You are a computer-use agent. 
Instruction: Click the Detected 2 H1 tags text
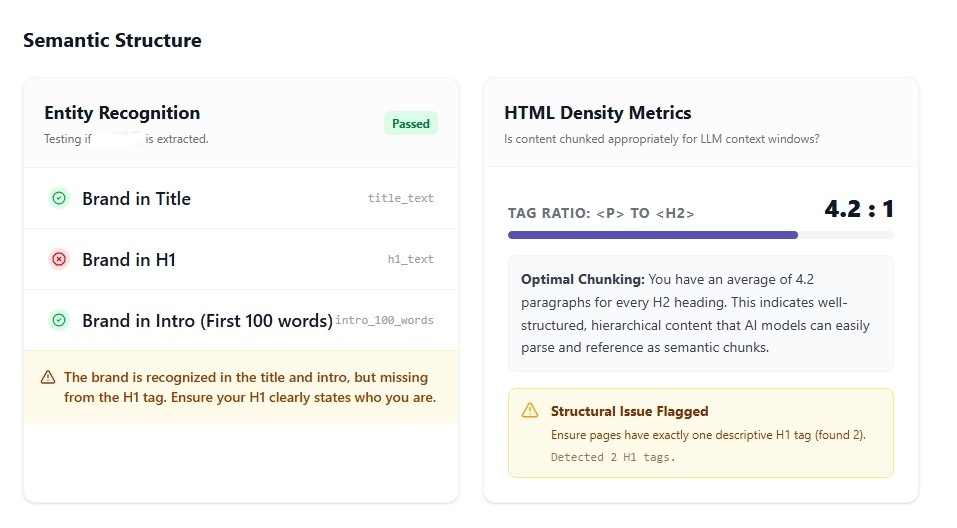(613, 457)
